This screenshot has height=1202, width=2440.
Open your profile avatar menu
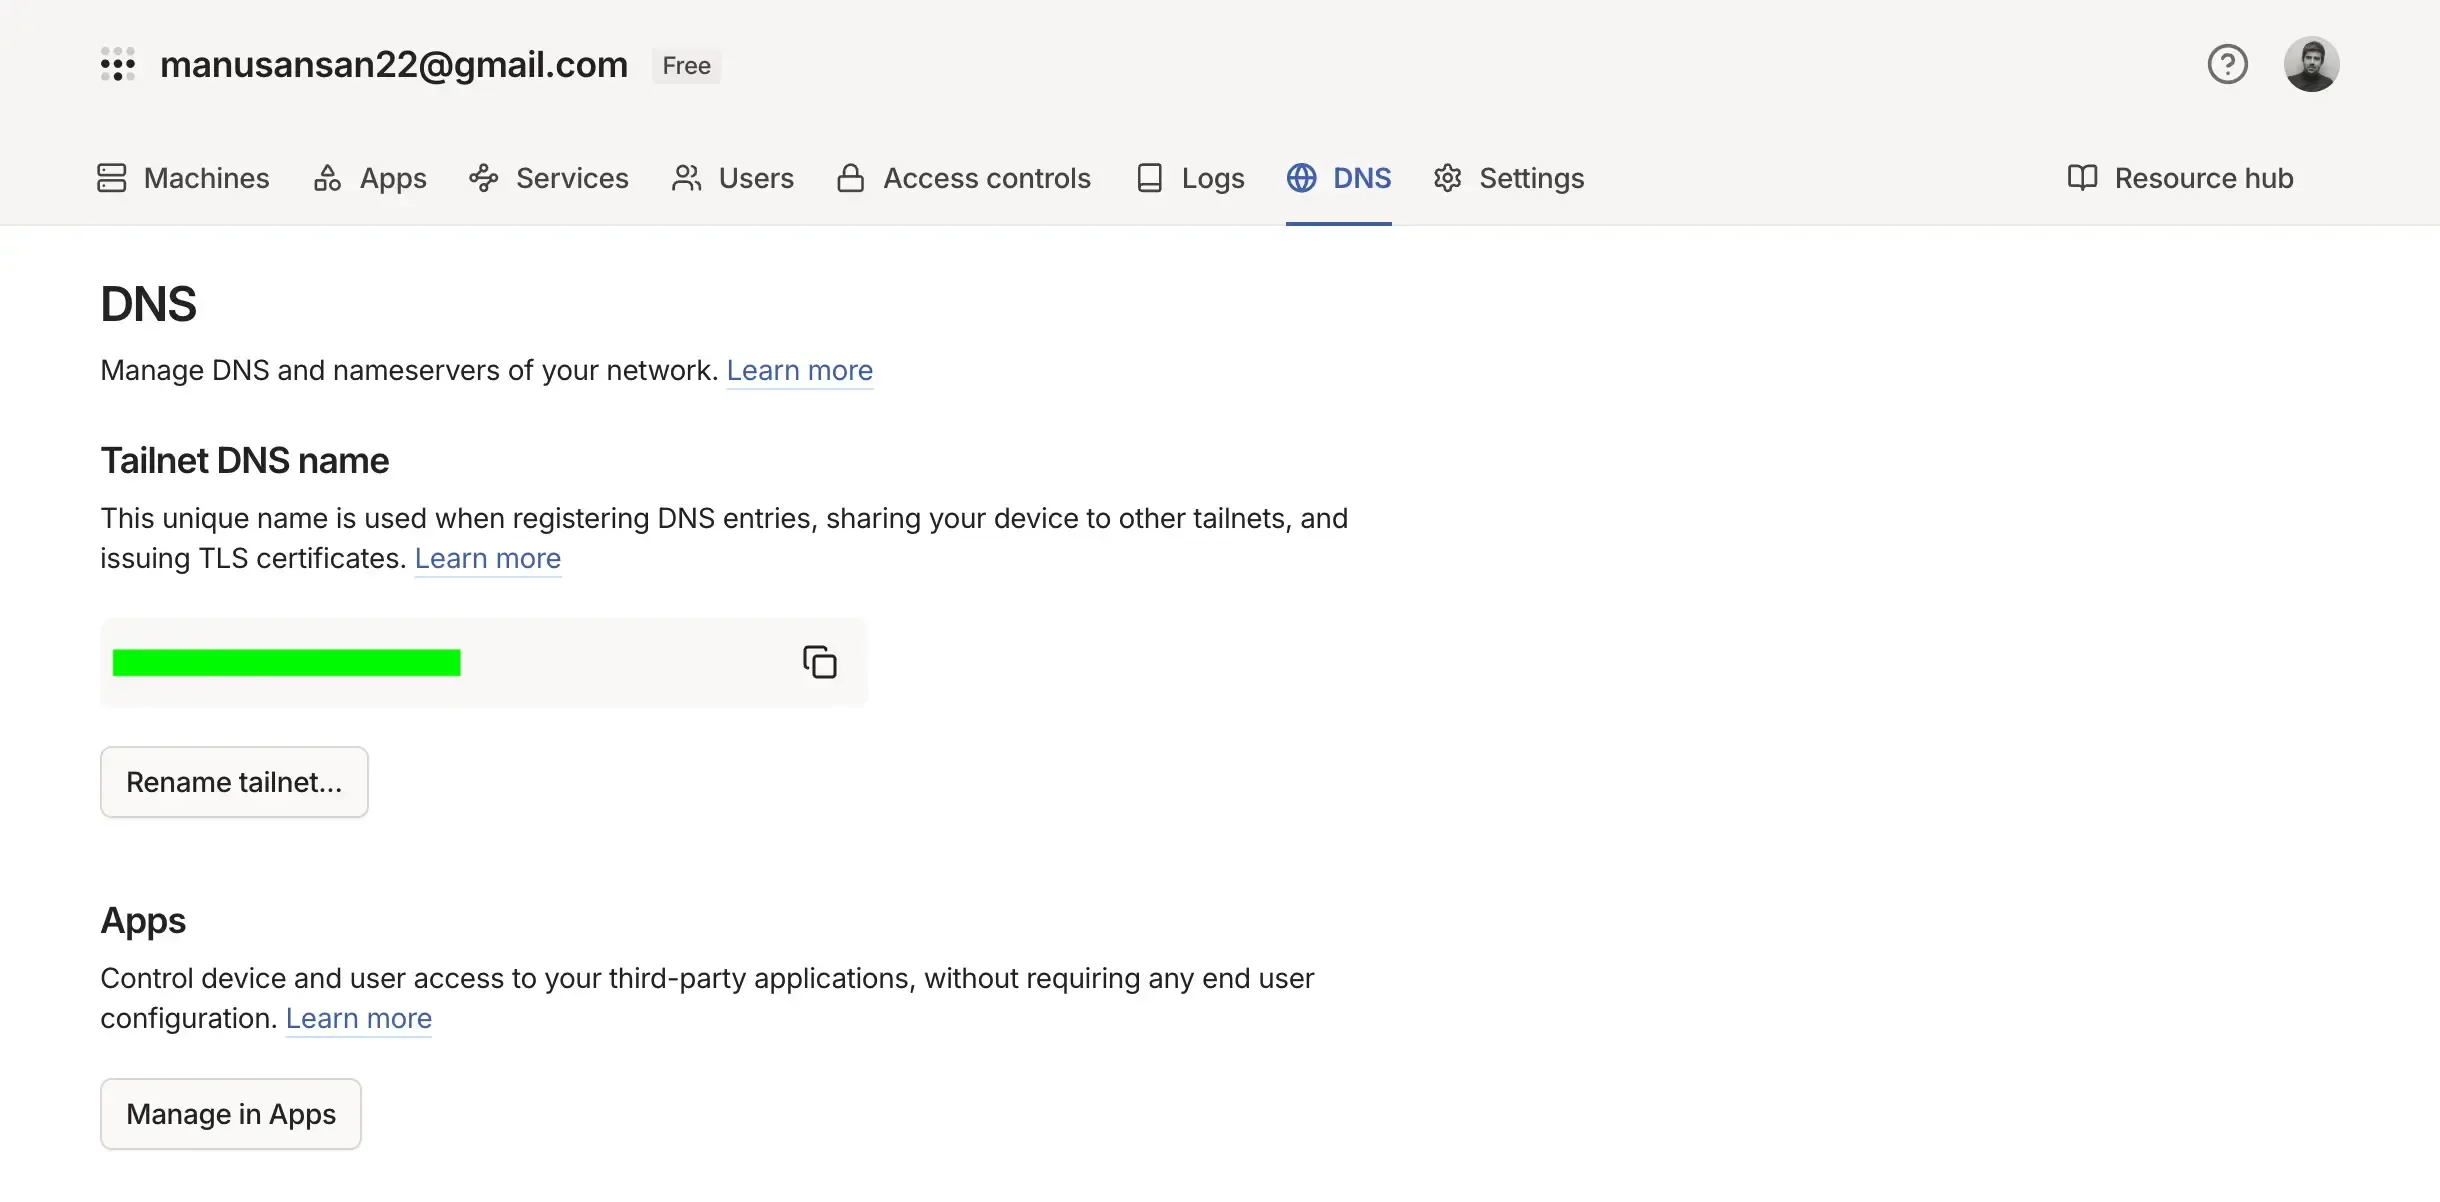pyautogui.click(x=2313, y=63)
